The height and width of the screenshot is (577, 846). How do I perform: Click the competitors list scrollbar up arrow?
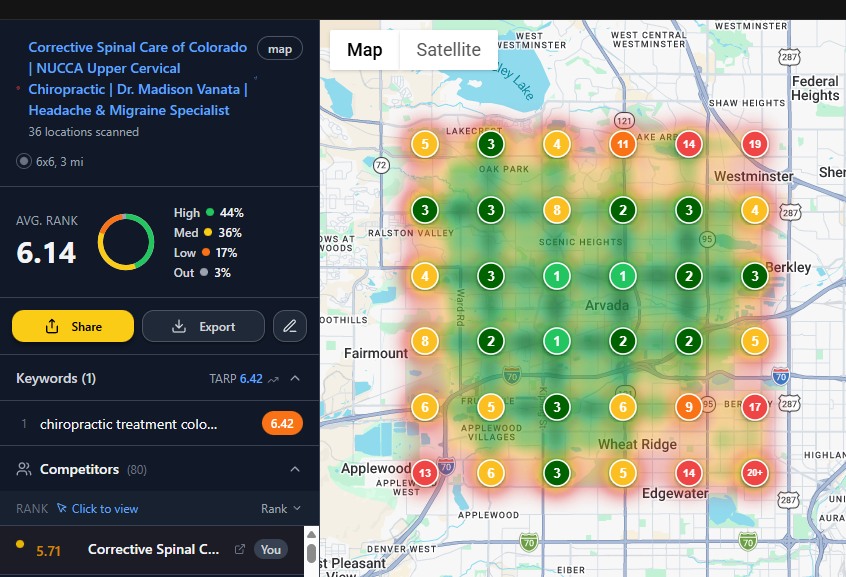311,534
